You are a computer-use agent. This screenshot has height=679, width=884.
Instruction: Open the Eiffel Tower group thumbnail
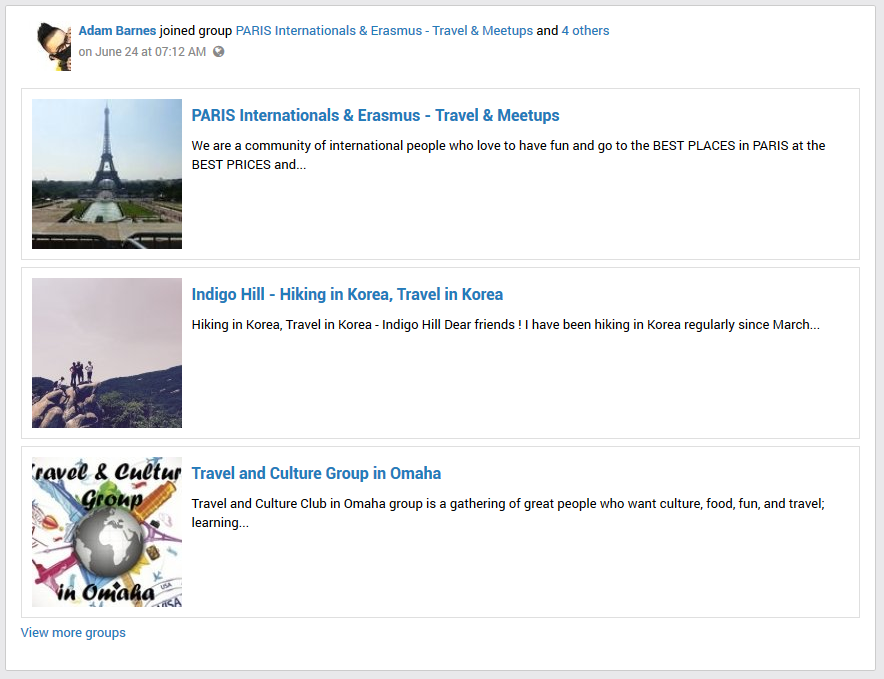107,174
